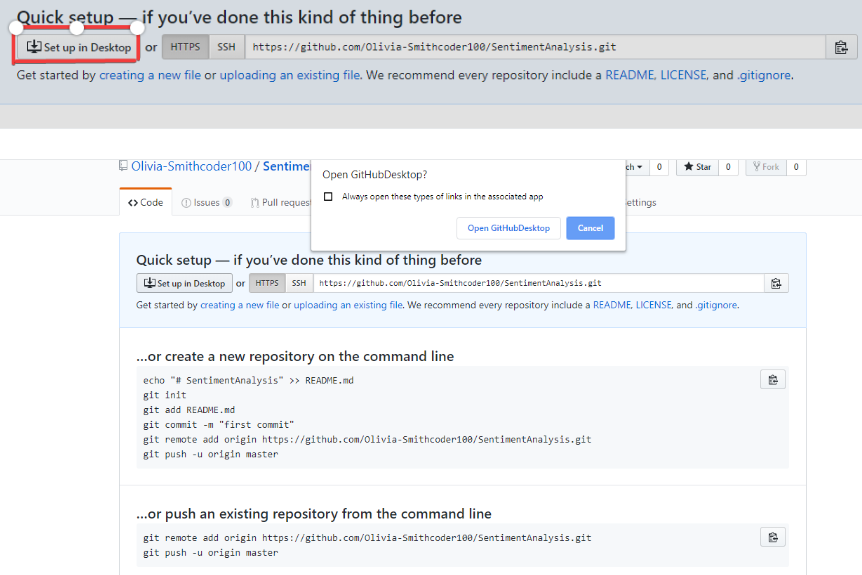Open the SentimentAnalysis repository name link
This screenshot has height=575, width=862.
(x=286, y=166)
